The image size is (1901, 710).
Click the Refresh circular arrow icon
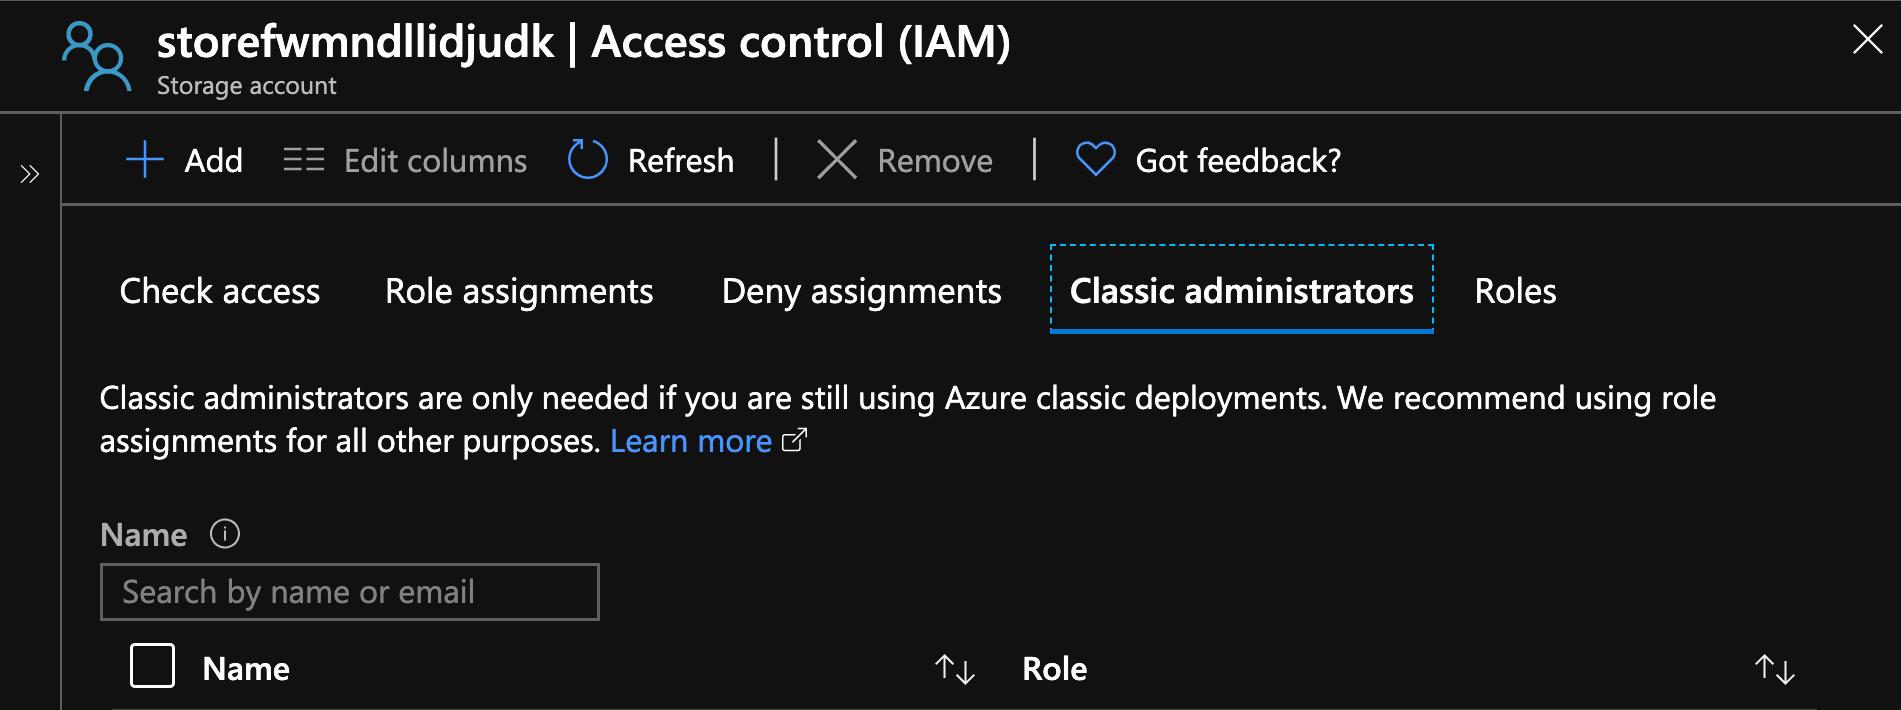[x=587, y=160]
